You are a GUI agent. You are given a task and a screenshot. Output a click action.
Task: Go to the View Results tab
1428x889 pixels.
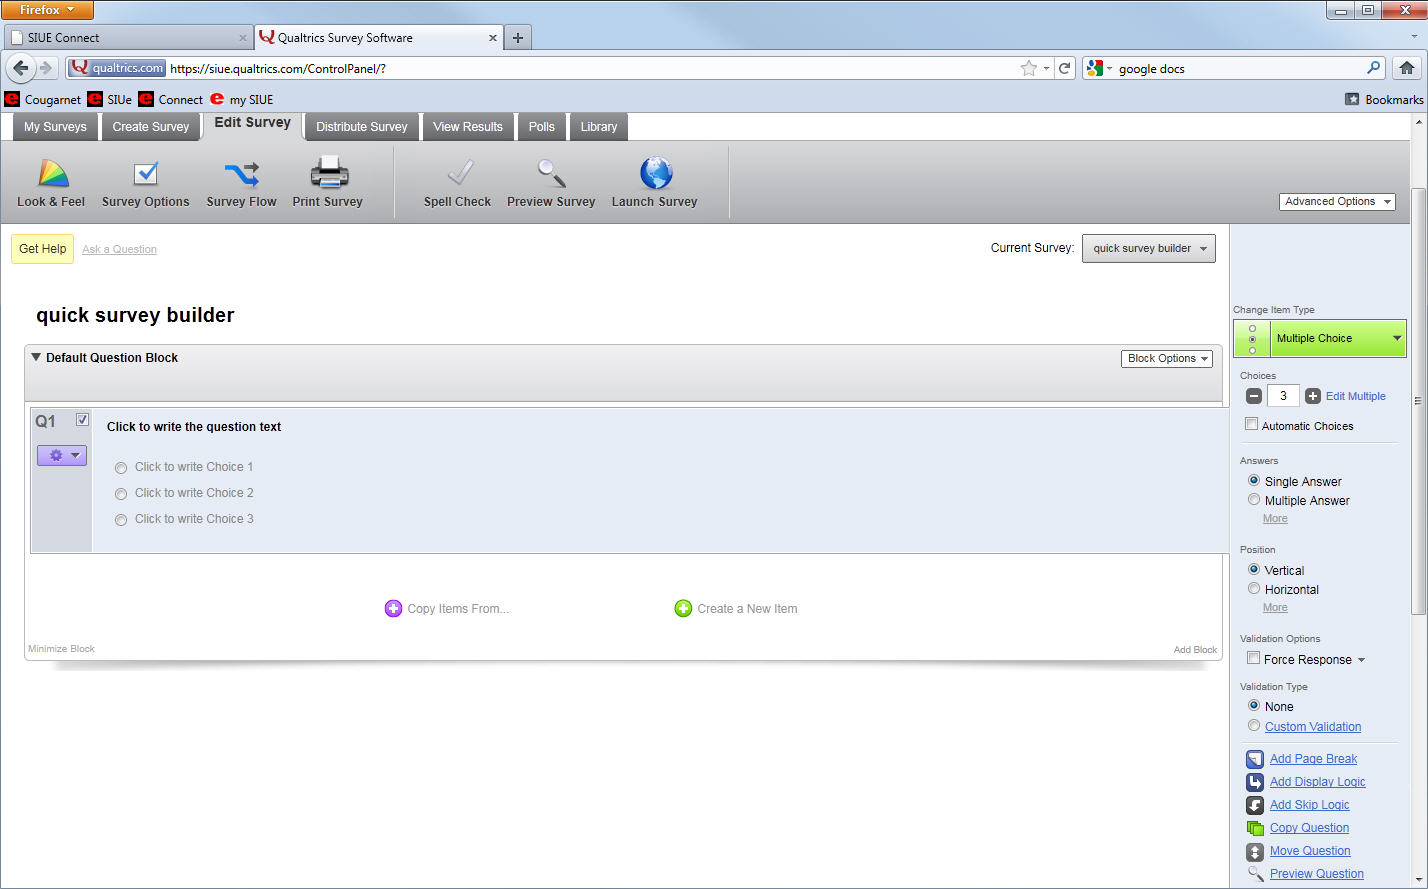pyautogui.click(x=467, y=127)
